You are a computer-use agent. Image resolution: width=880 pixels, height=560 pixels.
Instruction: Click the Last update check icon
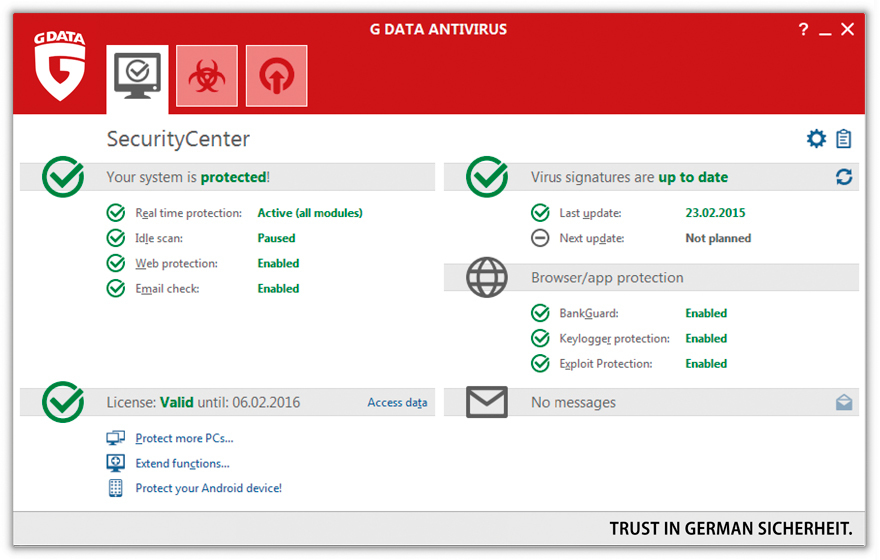540,213
